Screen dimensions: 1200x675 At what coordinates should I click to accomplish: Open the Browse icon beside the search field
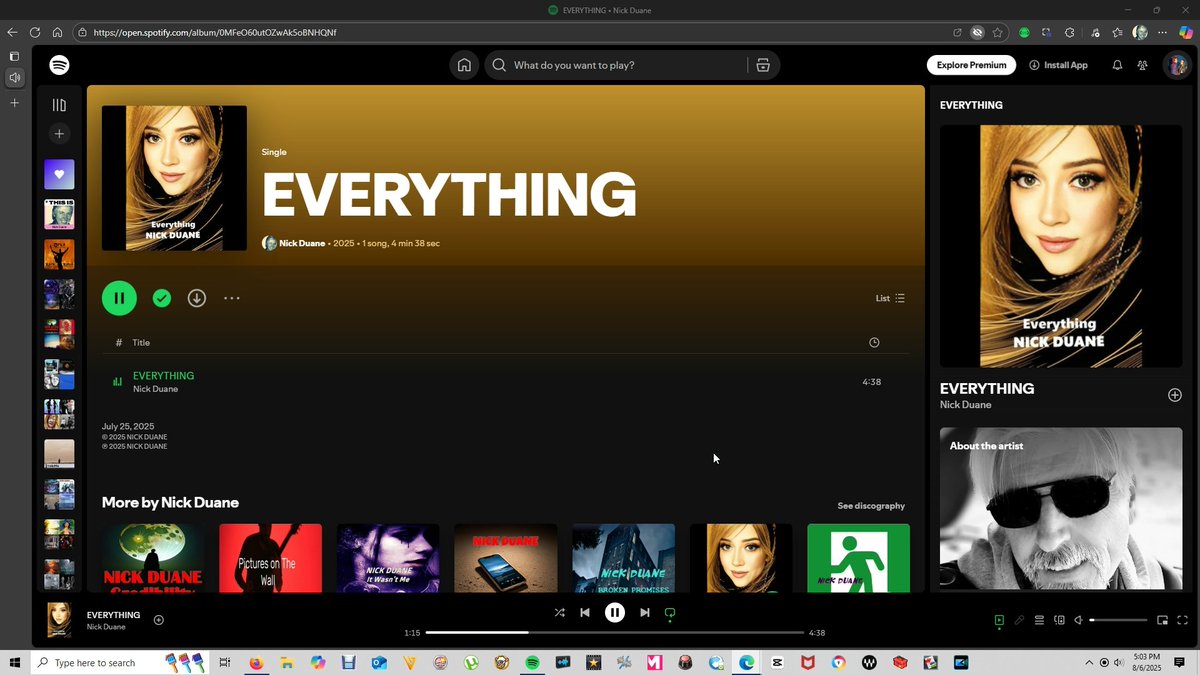tap(763, 65)
